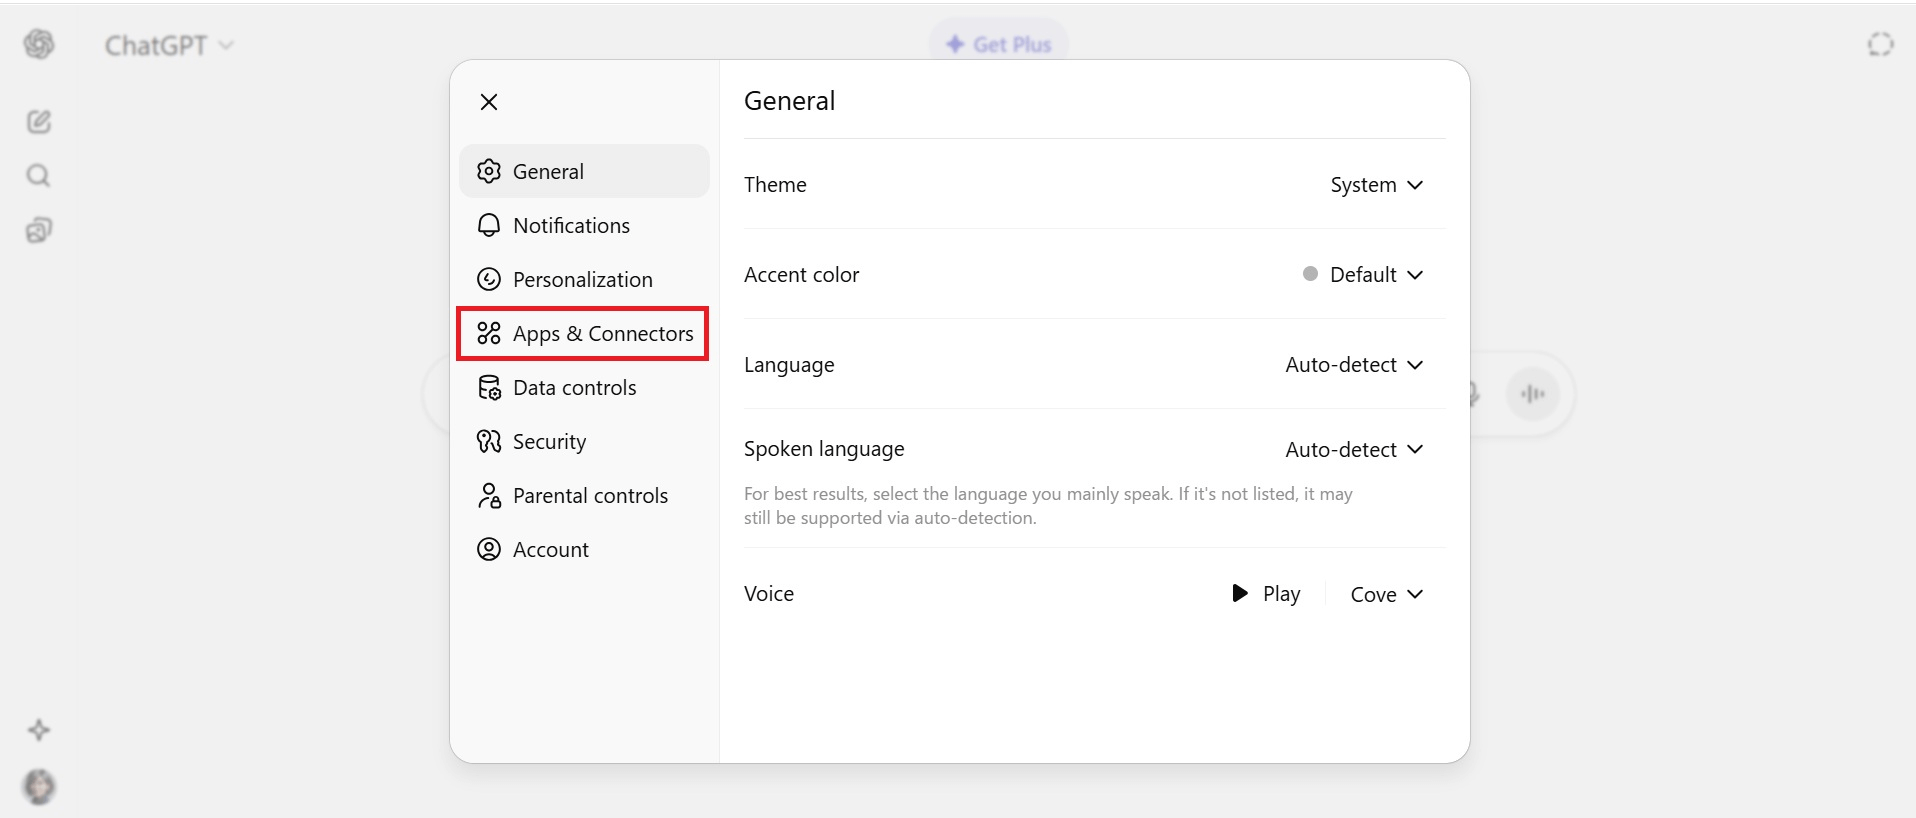The width and height of the screenshot is (1916, 818).
Task: Play the voice preview
Action: point(1266,594)
